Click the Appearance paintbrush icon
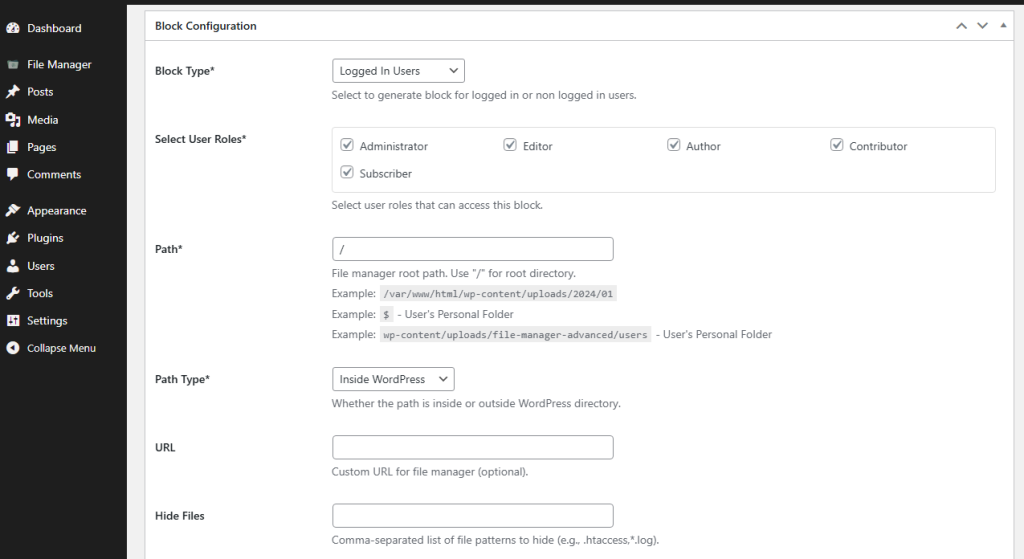 coord(12,210)
